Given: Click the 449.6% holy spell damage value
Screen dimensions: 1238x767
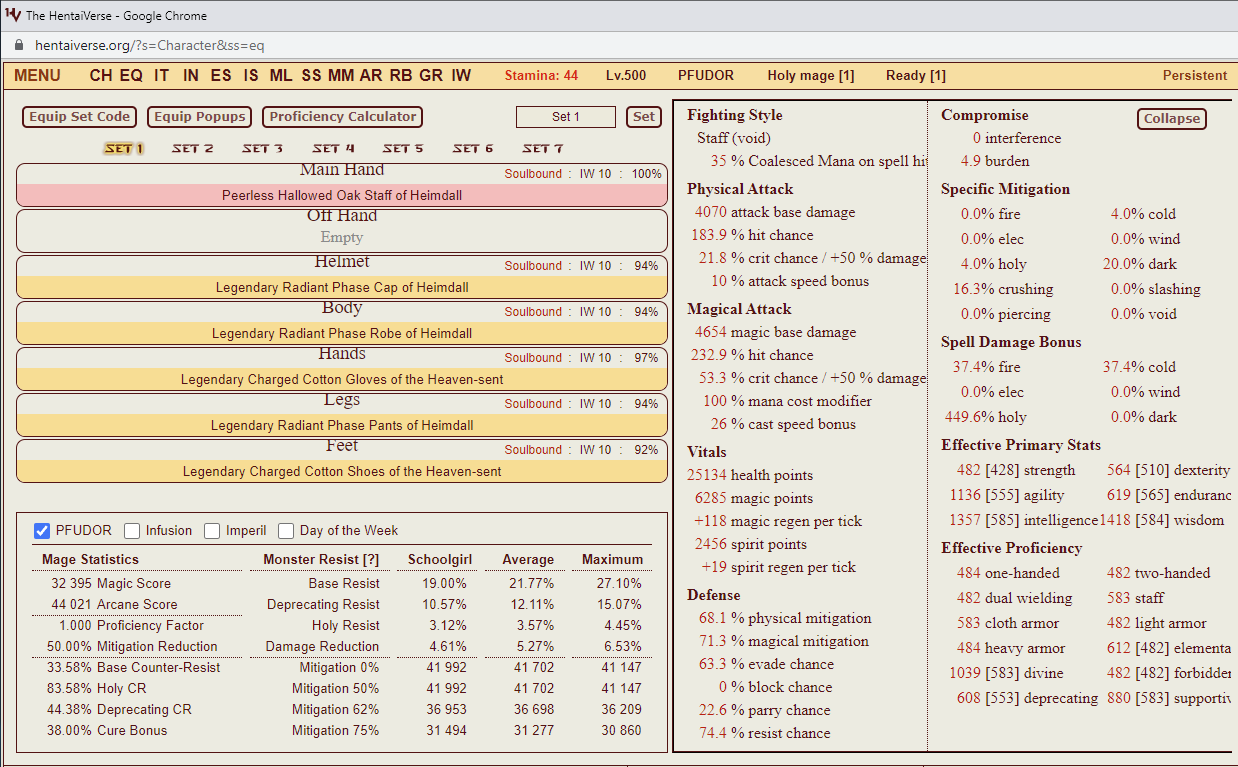Looking at the screenshot, I should (x=986, y=417).
